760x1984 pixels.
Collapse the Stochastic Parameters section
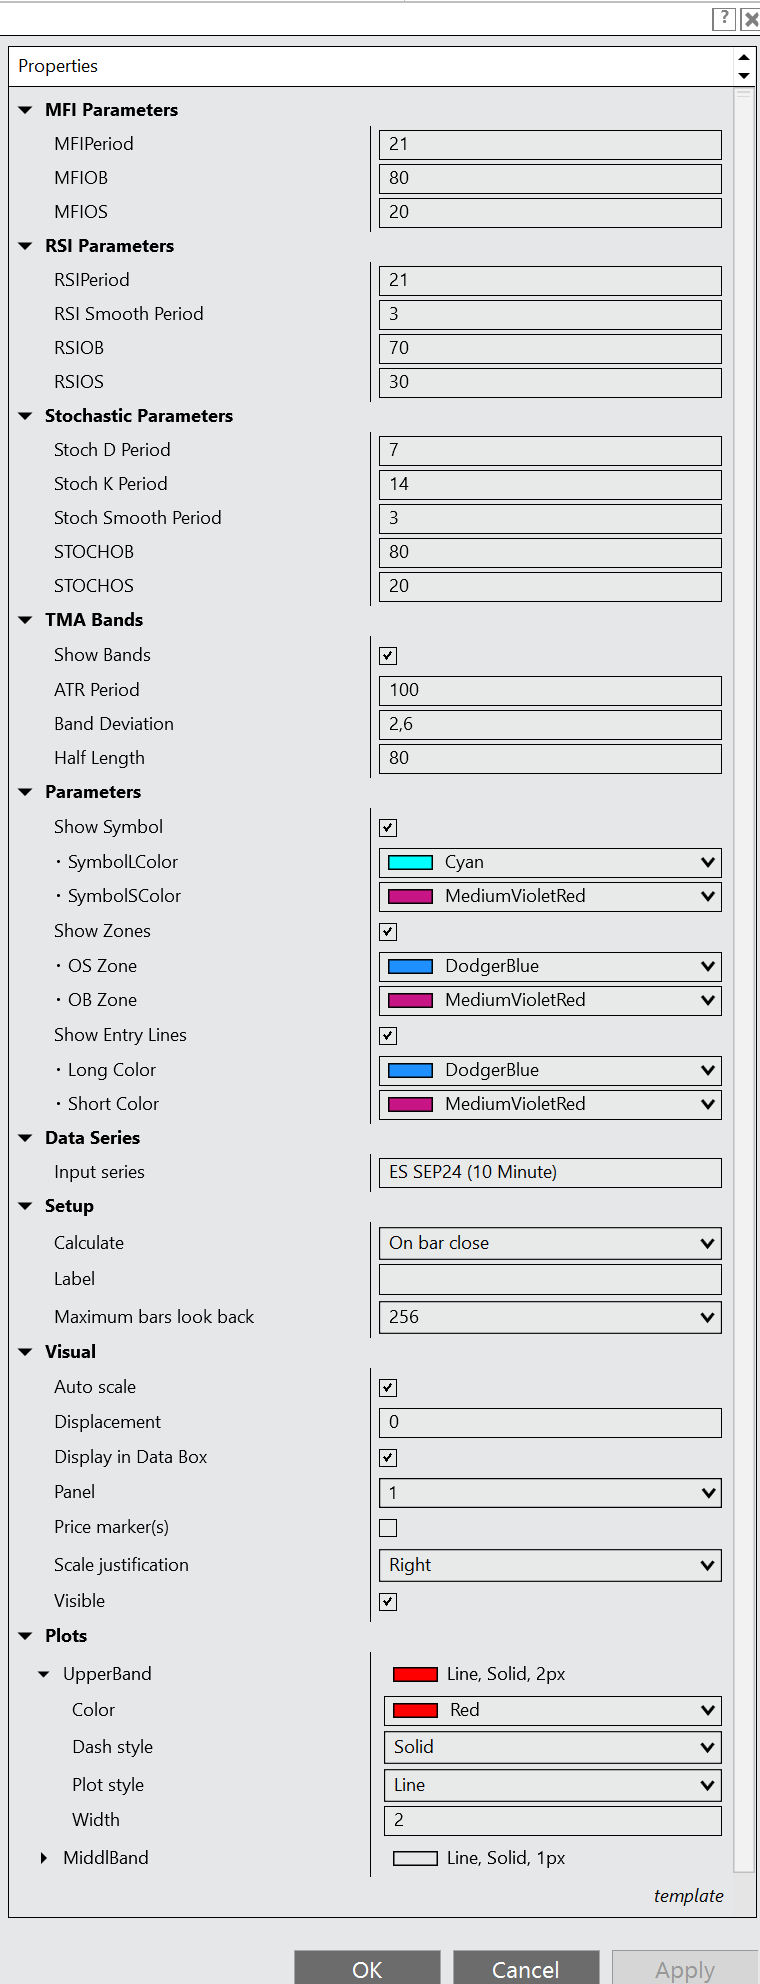26,416
